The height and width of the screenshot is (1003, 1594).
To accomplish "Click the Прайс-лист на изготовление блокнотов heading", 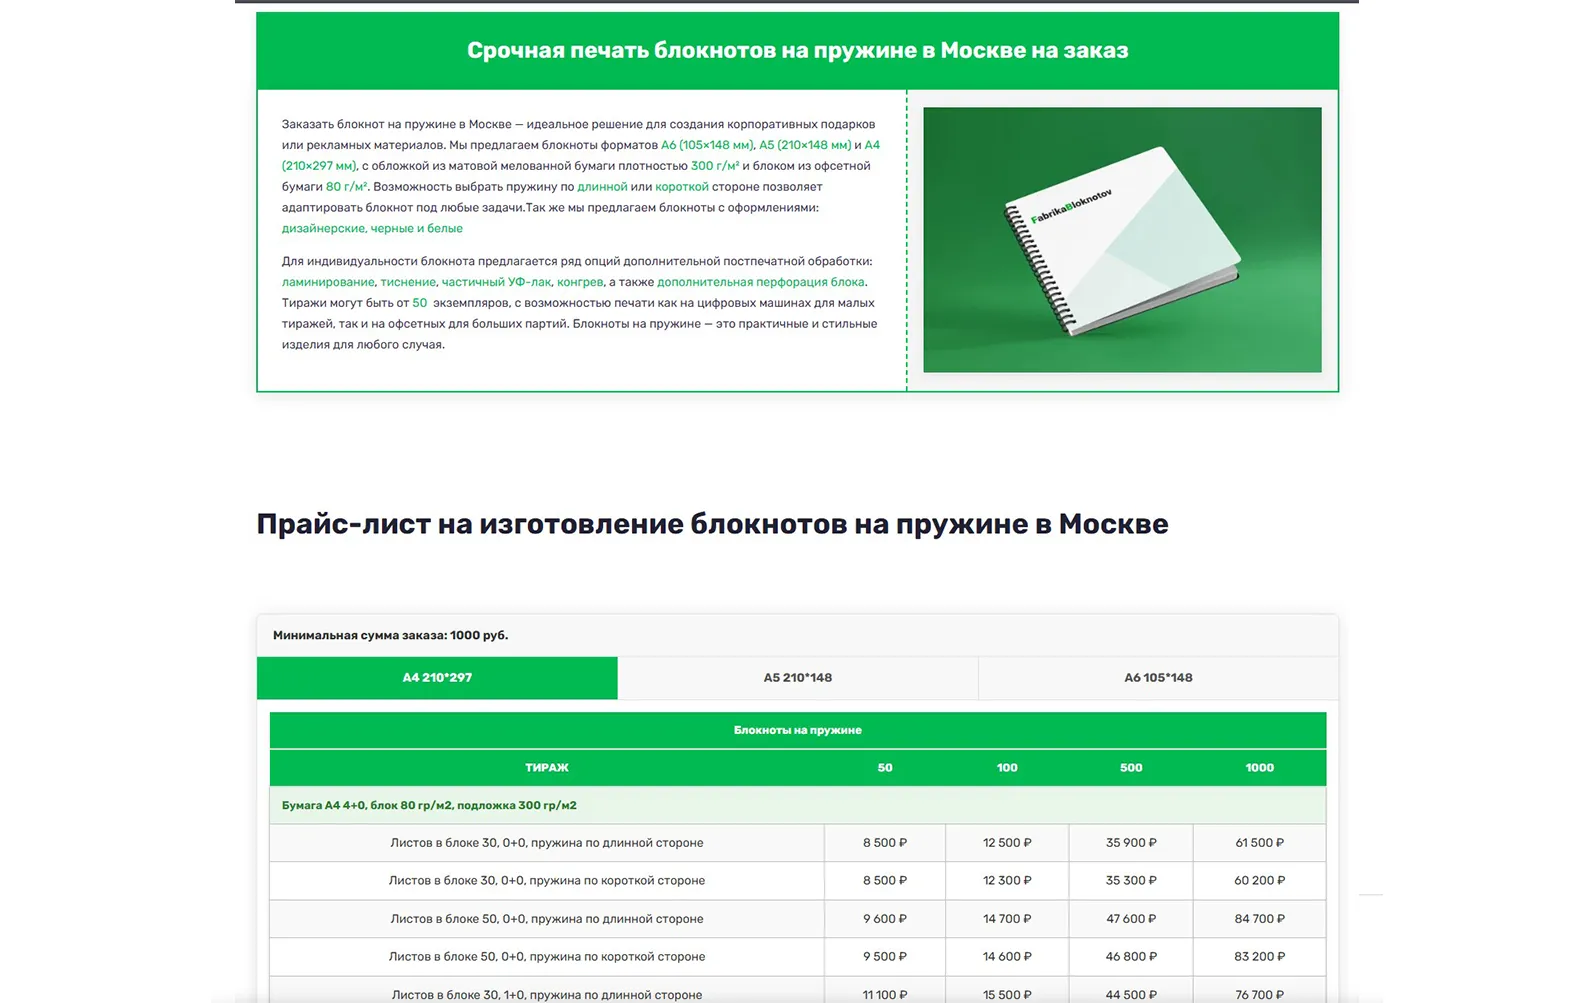I will point(712,524).
